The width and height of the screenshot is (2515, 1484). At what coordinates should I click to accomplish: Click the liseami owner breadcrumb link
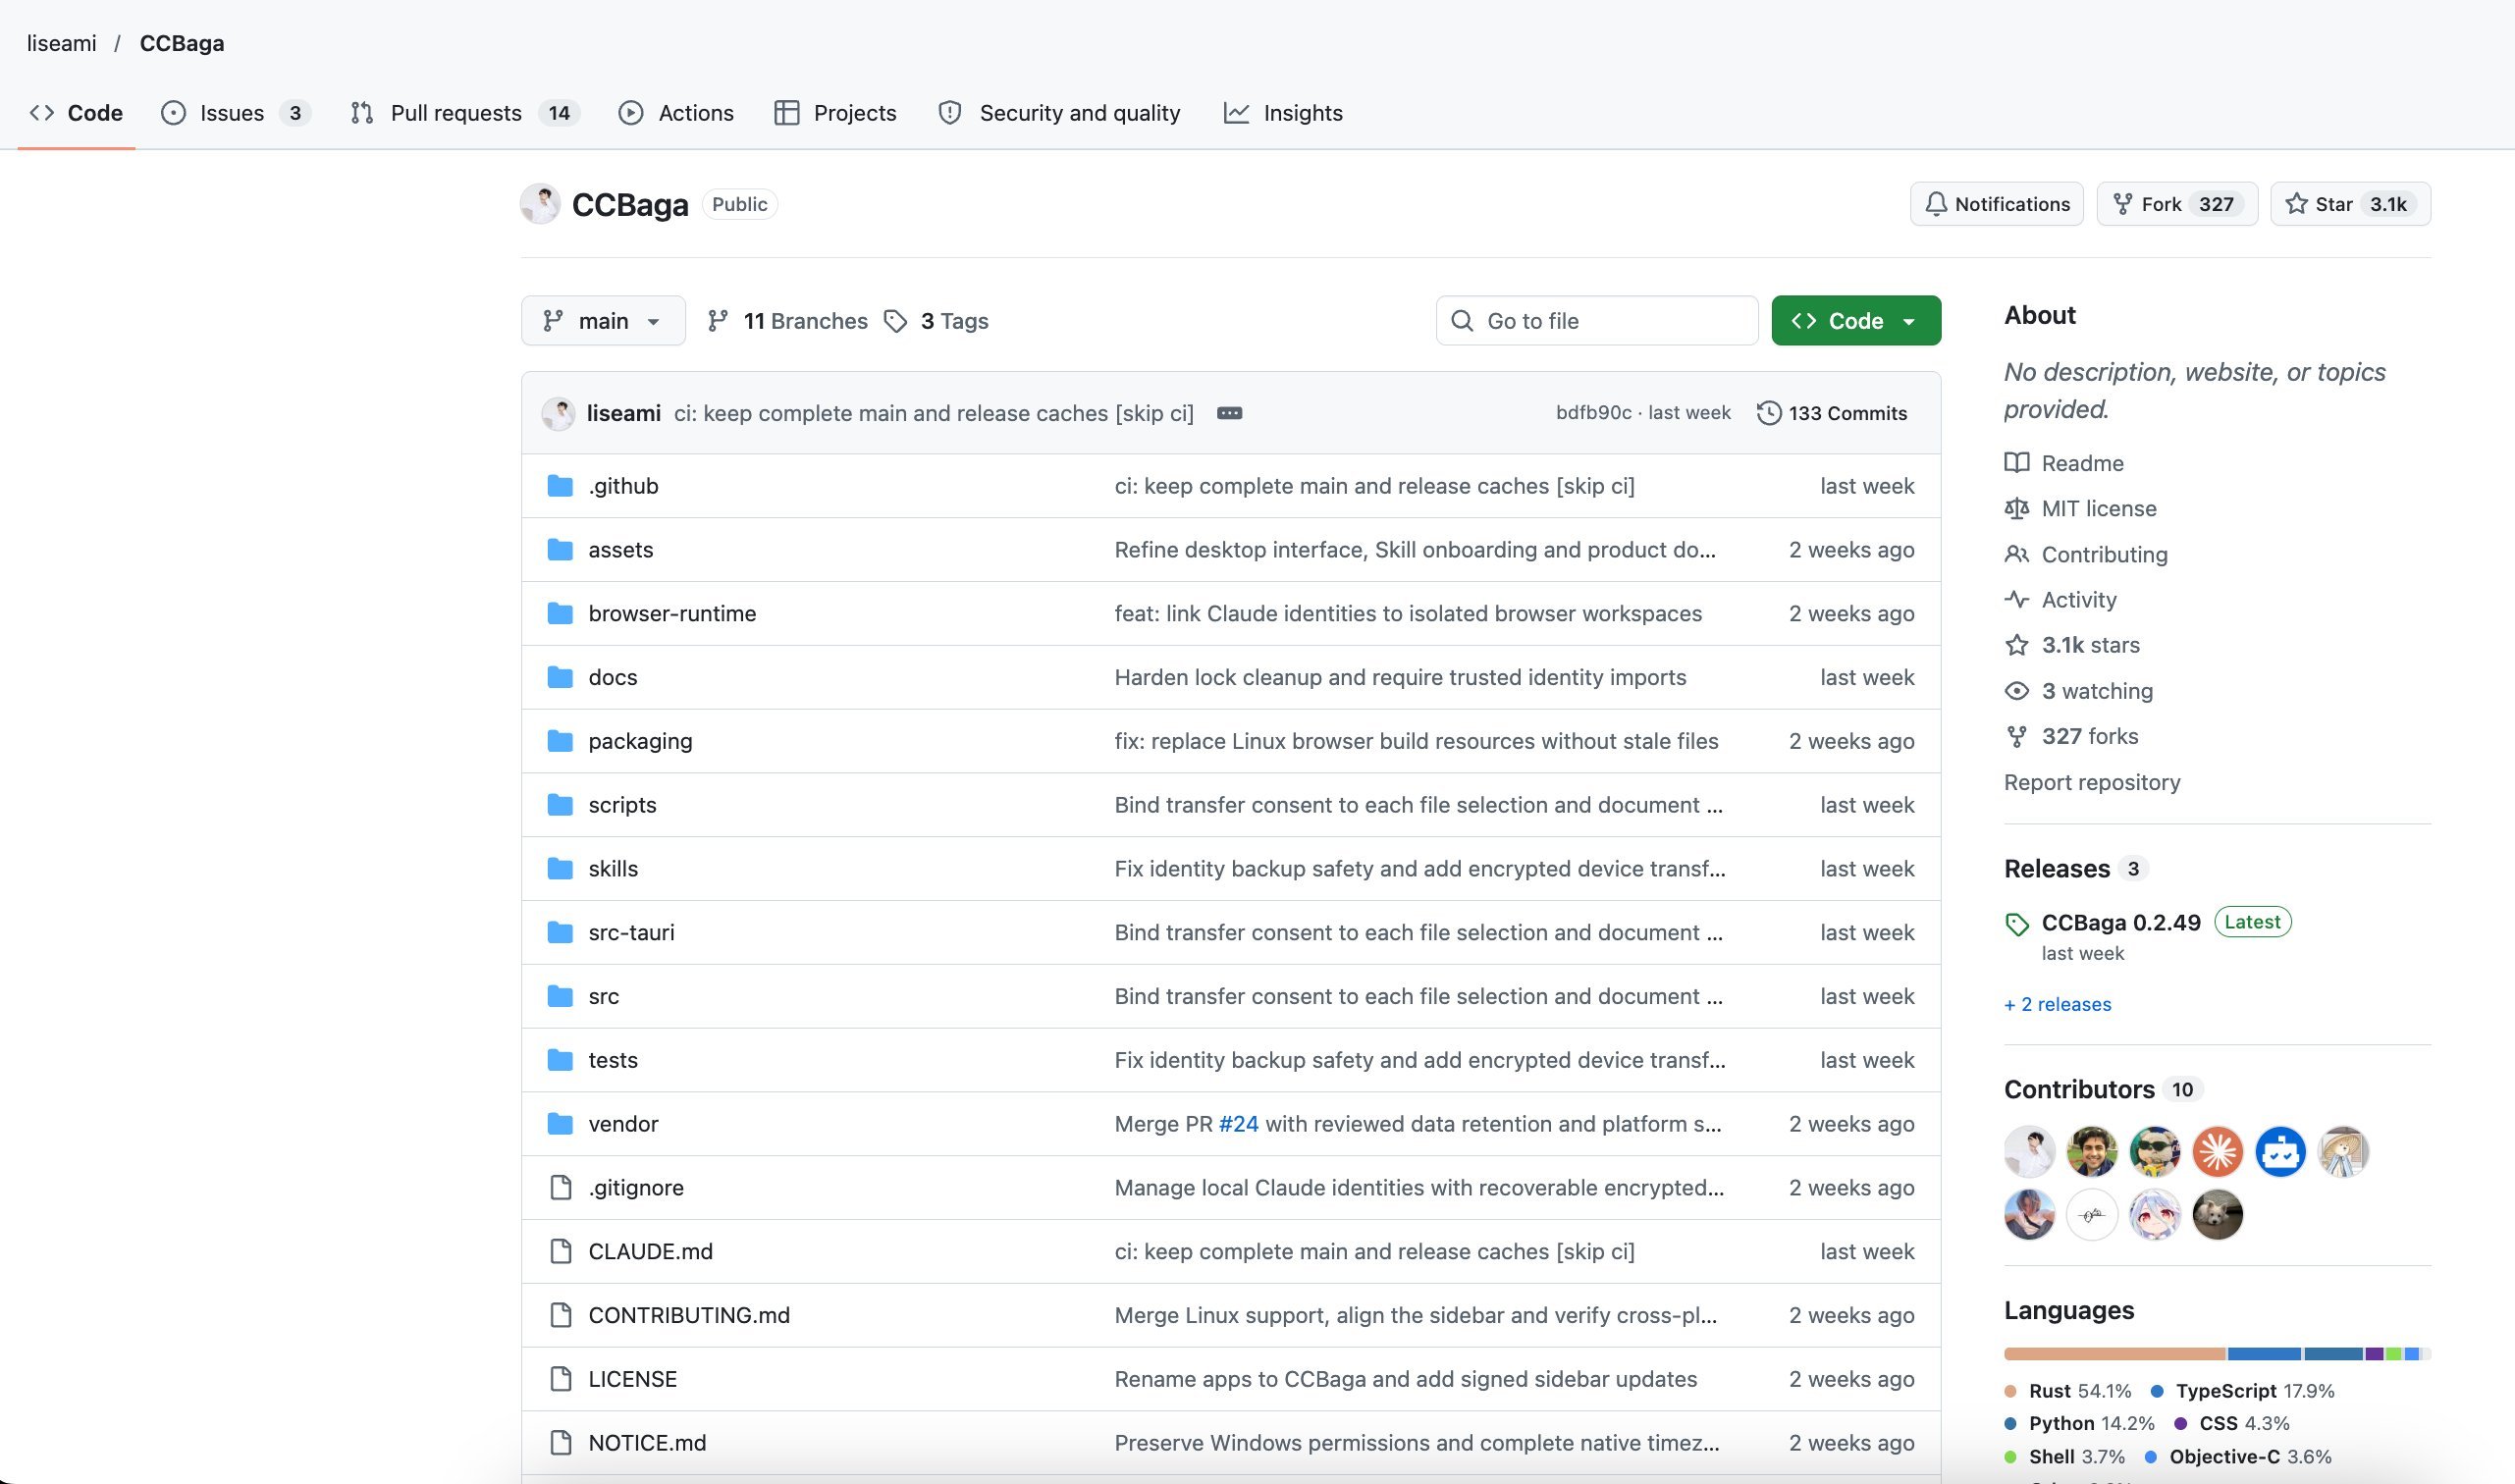[x=62, y=43]
